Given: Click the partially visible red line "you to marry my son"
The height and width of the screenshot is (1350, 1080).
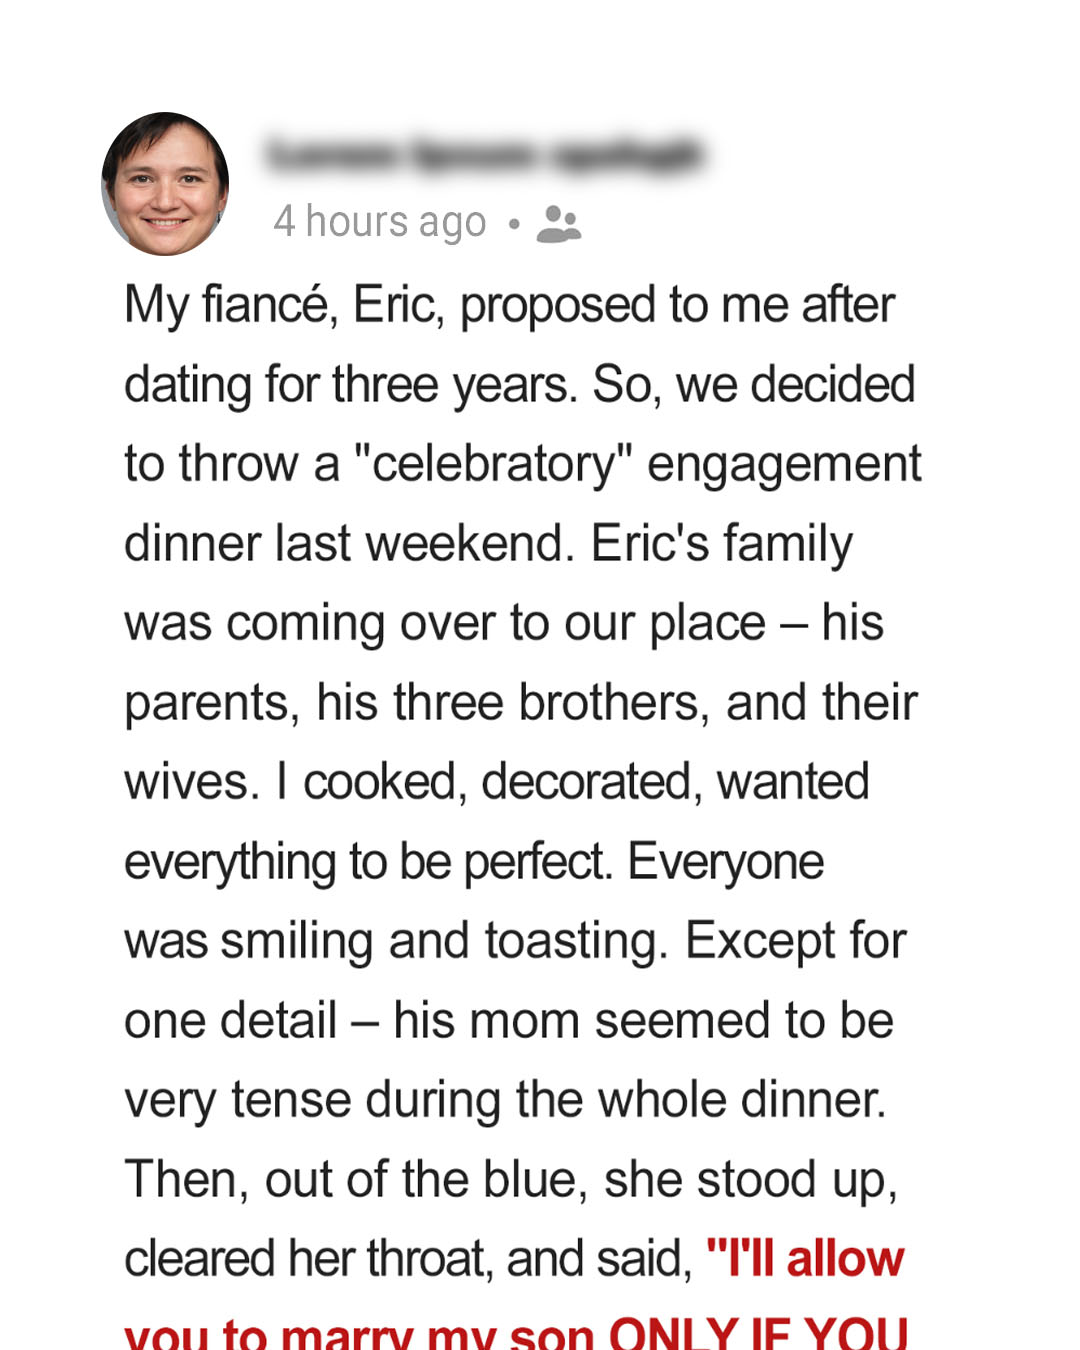Looking at the screenshot, I should tap(360, 1333).
